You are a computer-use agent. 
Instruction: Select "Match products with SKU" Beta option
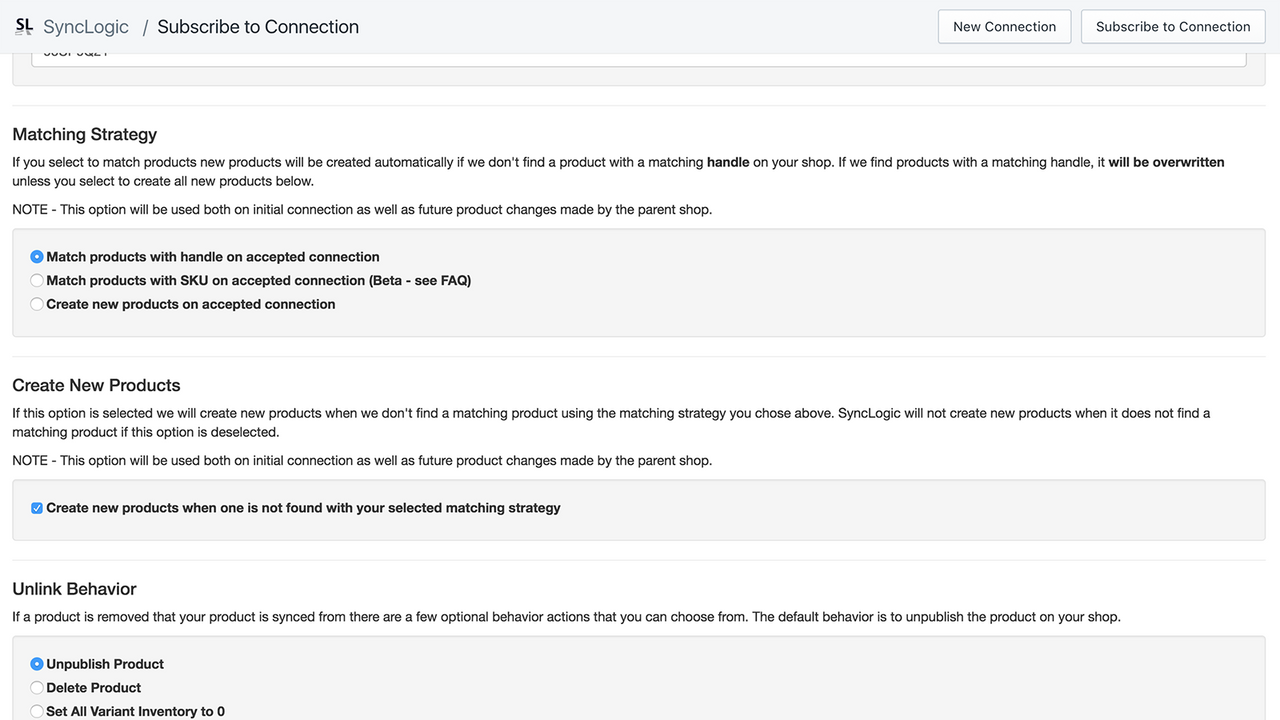(x=36, y=280)
